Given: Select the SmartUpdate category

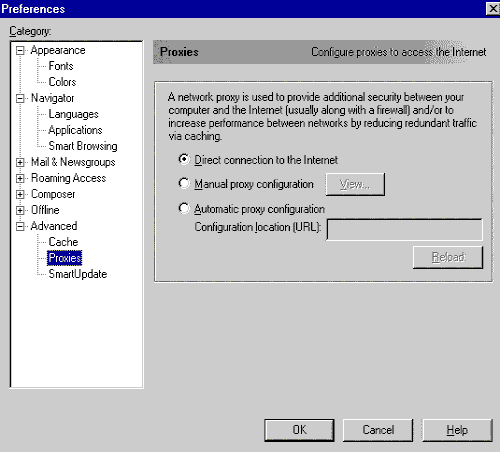Looking at the screenshot, I should (x=78, y=274).
